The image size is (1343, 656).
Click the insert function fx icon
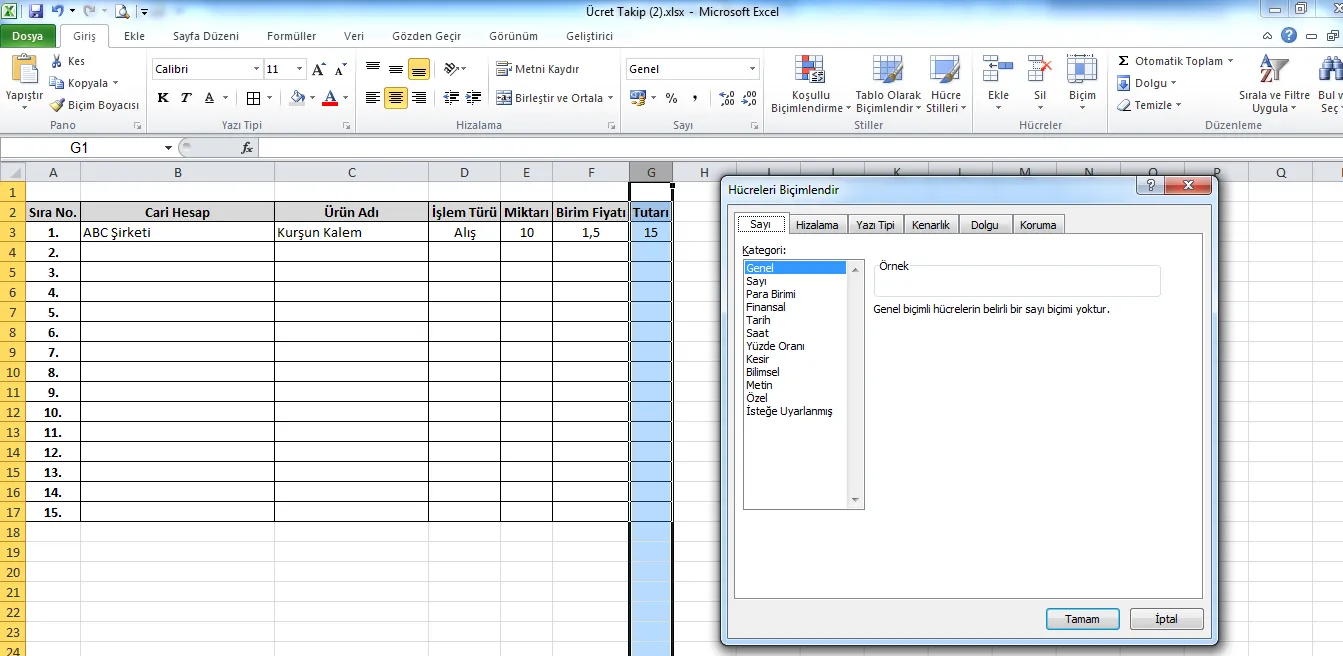tap(247, 147)
